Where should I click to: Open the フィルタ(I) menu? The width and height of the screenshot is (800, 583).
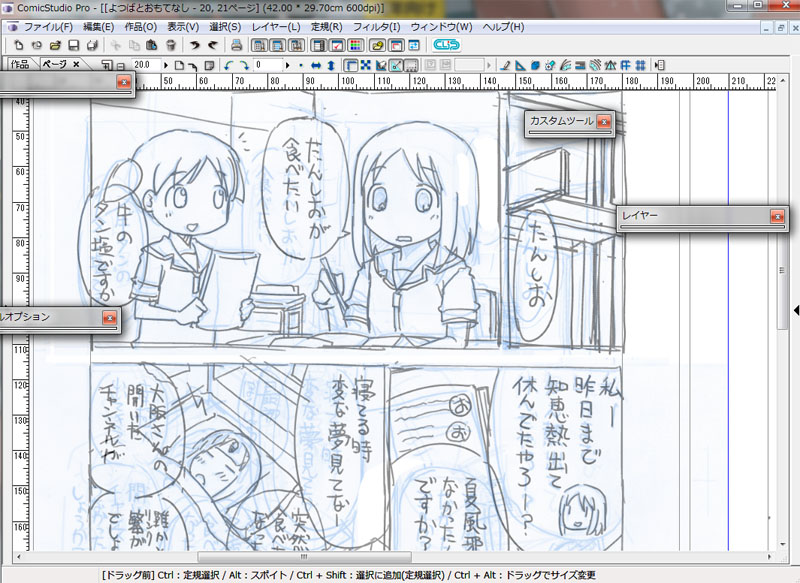pos(377,27)
